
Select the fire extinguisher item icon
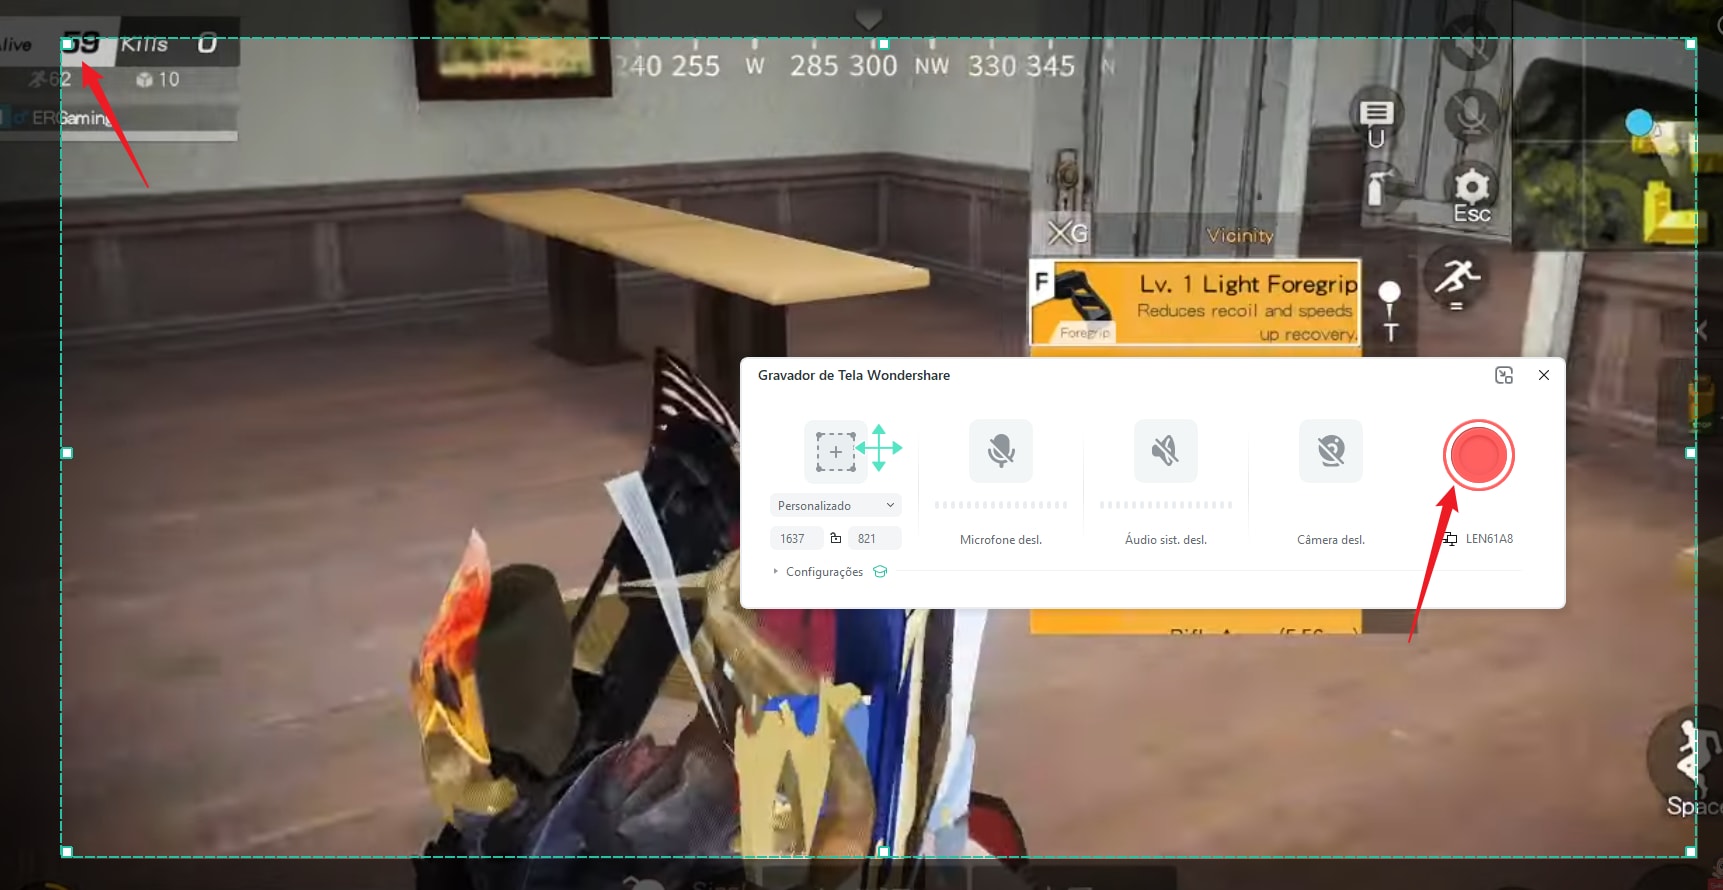[x=1378, y=188]
